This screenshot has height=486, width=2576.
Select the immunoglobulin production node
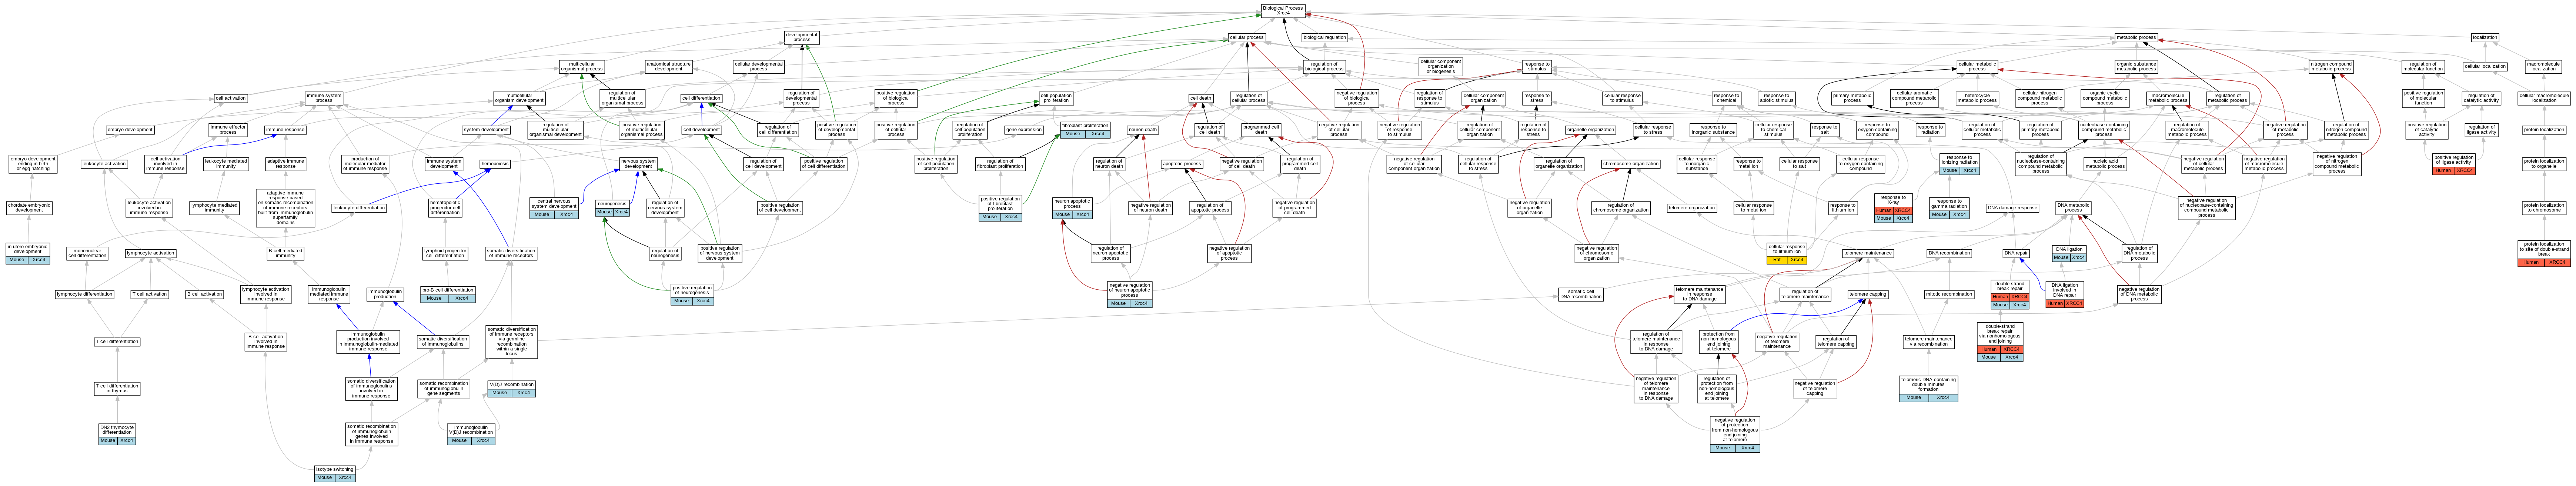[385, 294]
